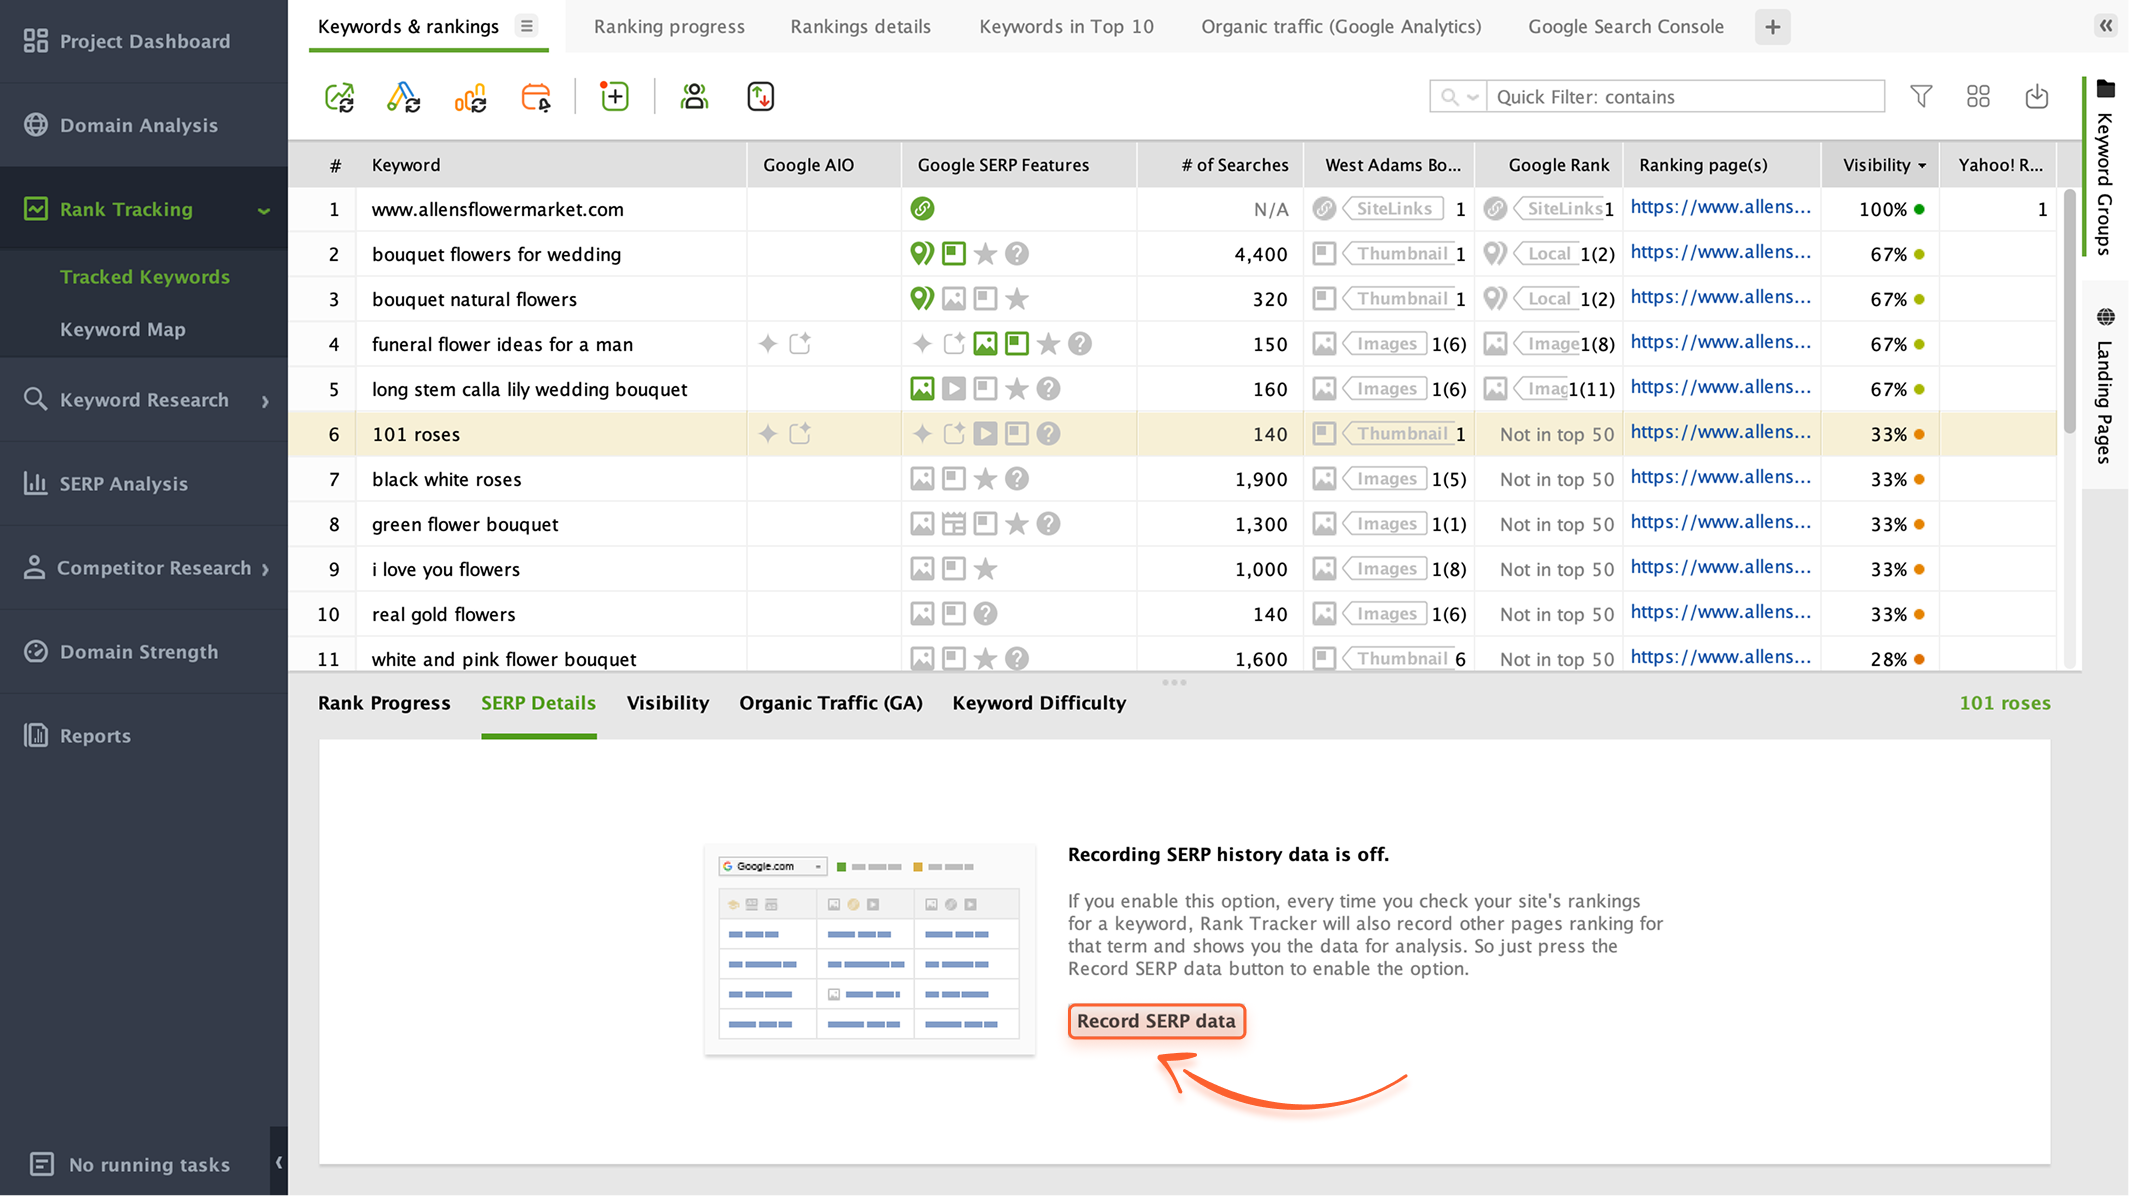Click the export download icon
The height and width of the screenshot is (1196, 2129).
point(2037,96)
